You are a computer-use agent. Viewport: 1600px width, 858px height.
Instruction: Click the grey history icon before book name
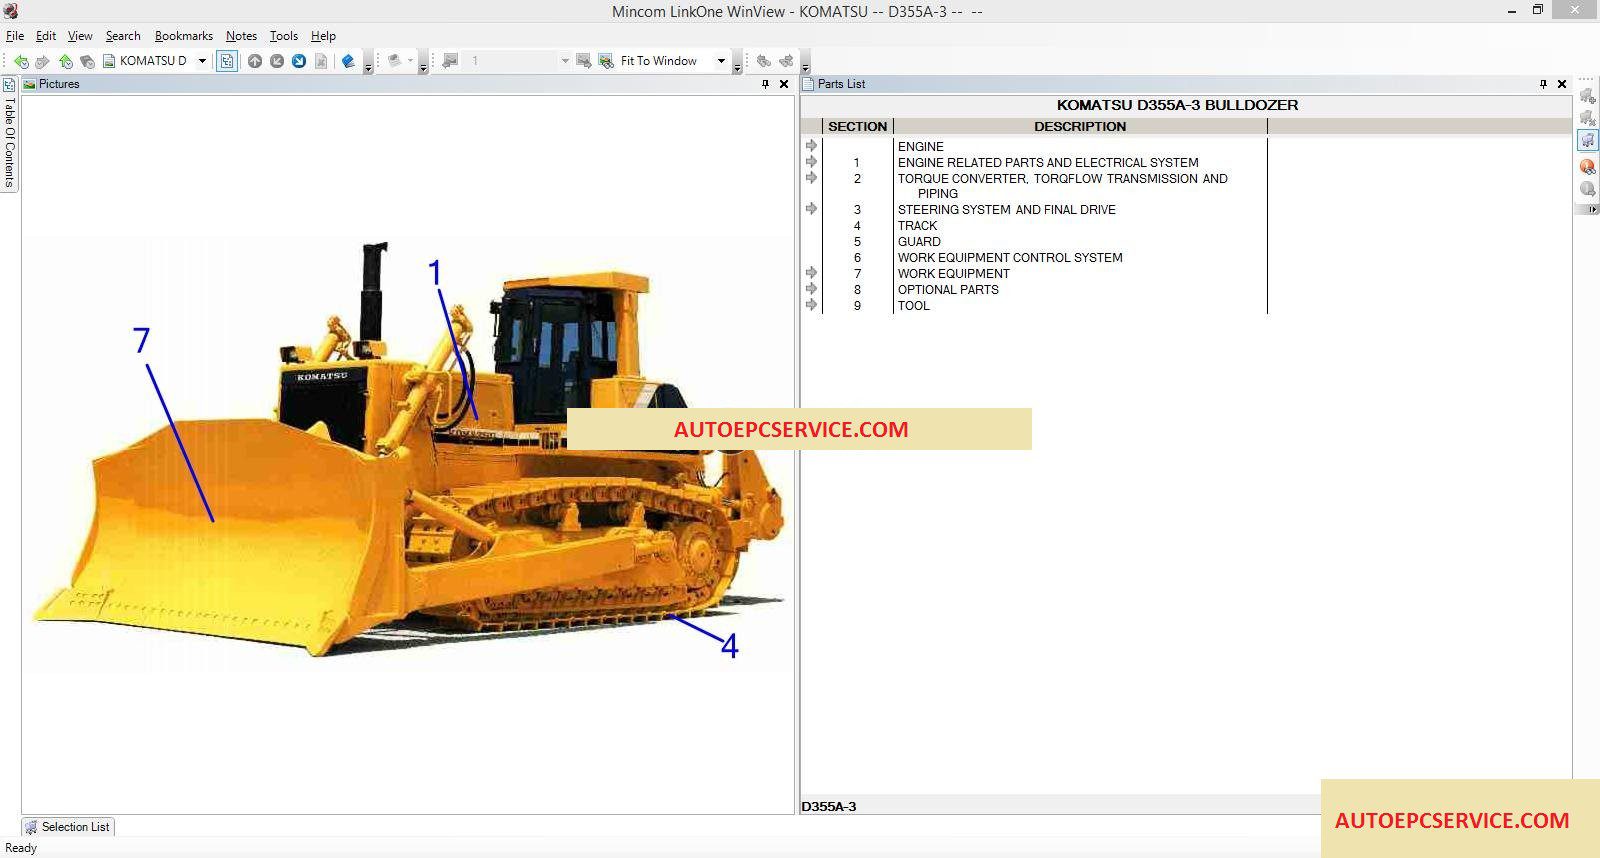[88, 61]
